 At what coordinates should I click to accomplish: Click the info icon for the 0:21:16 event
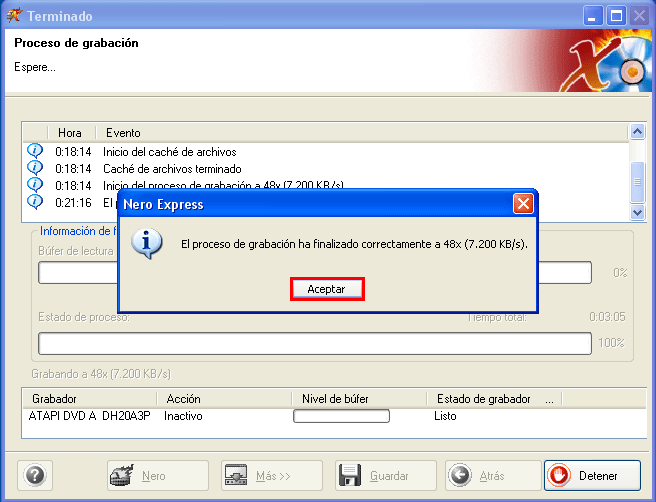click(x=35, y=202)
